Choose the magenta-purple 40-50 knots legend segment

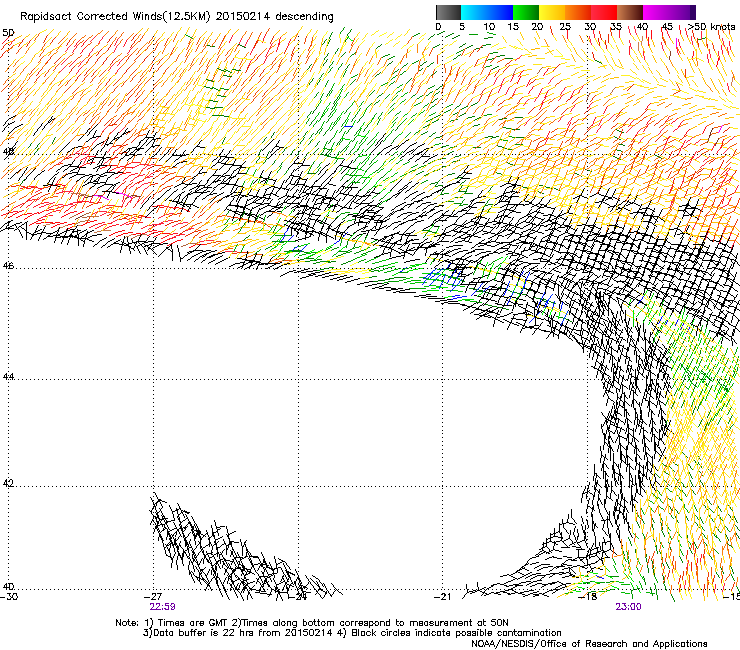tap(669, 12)
